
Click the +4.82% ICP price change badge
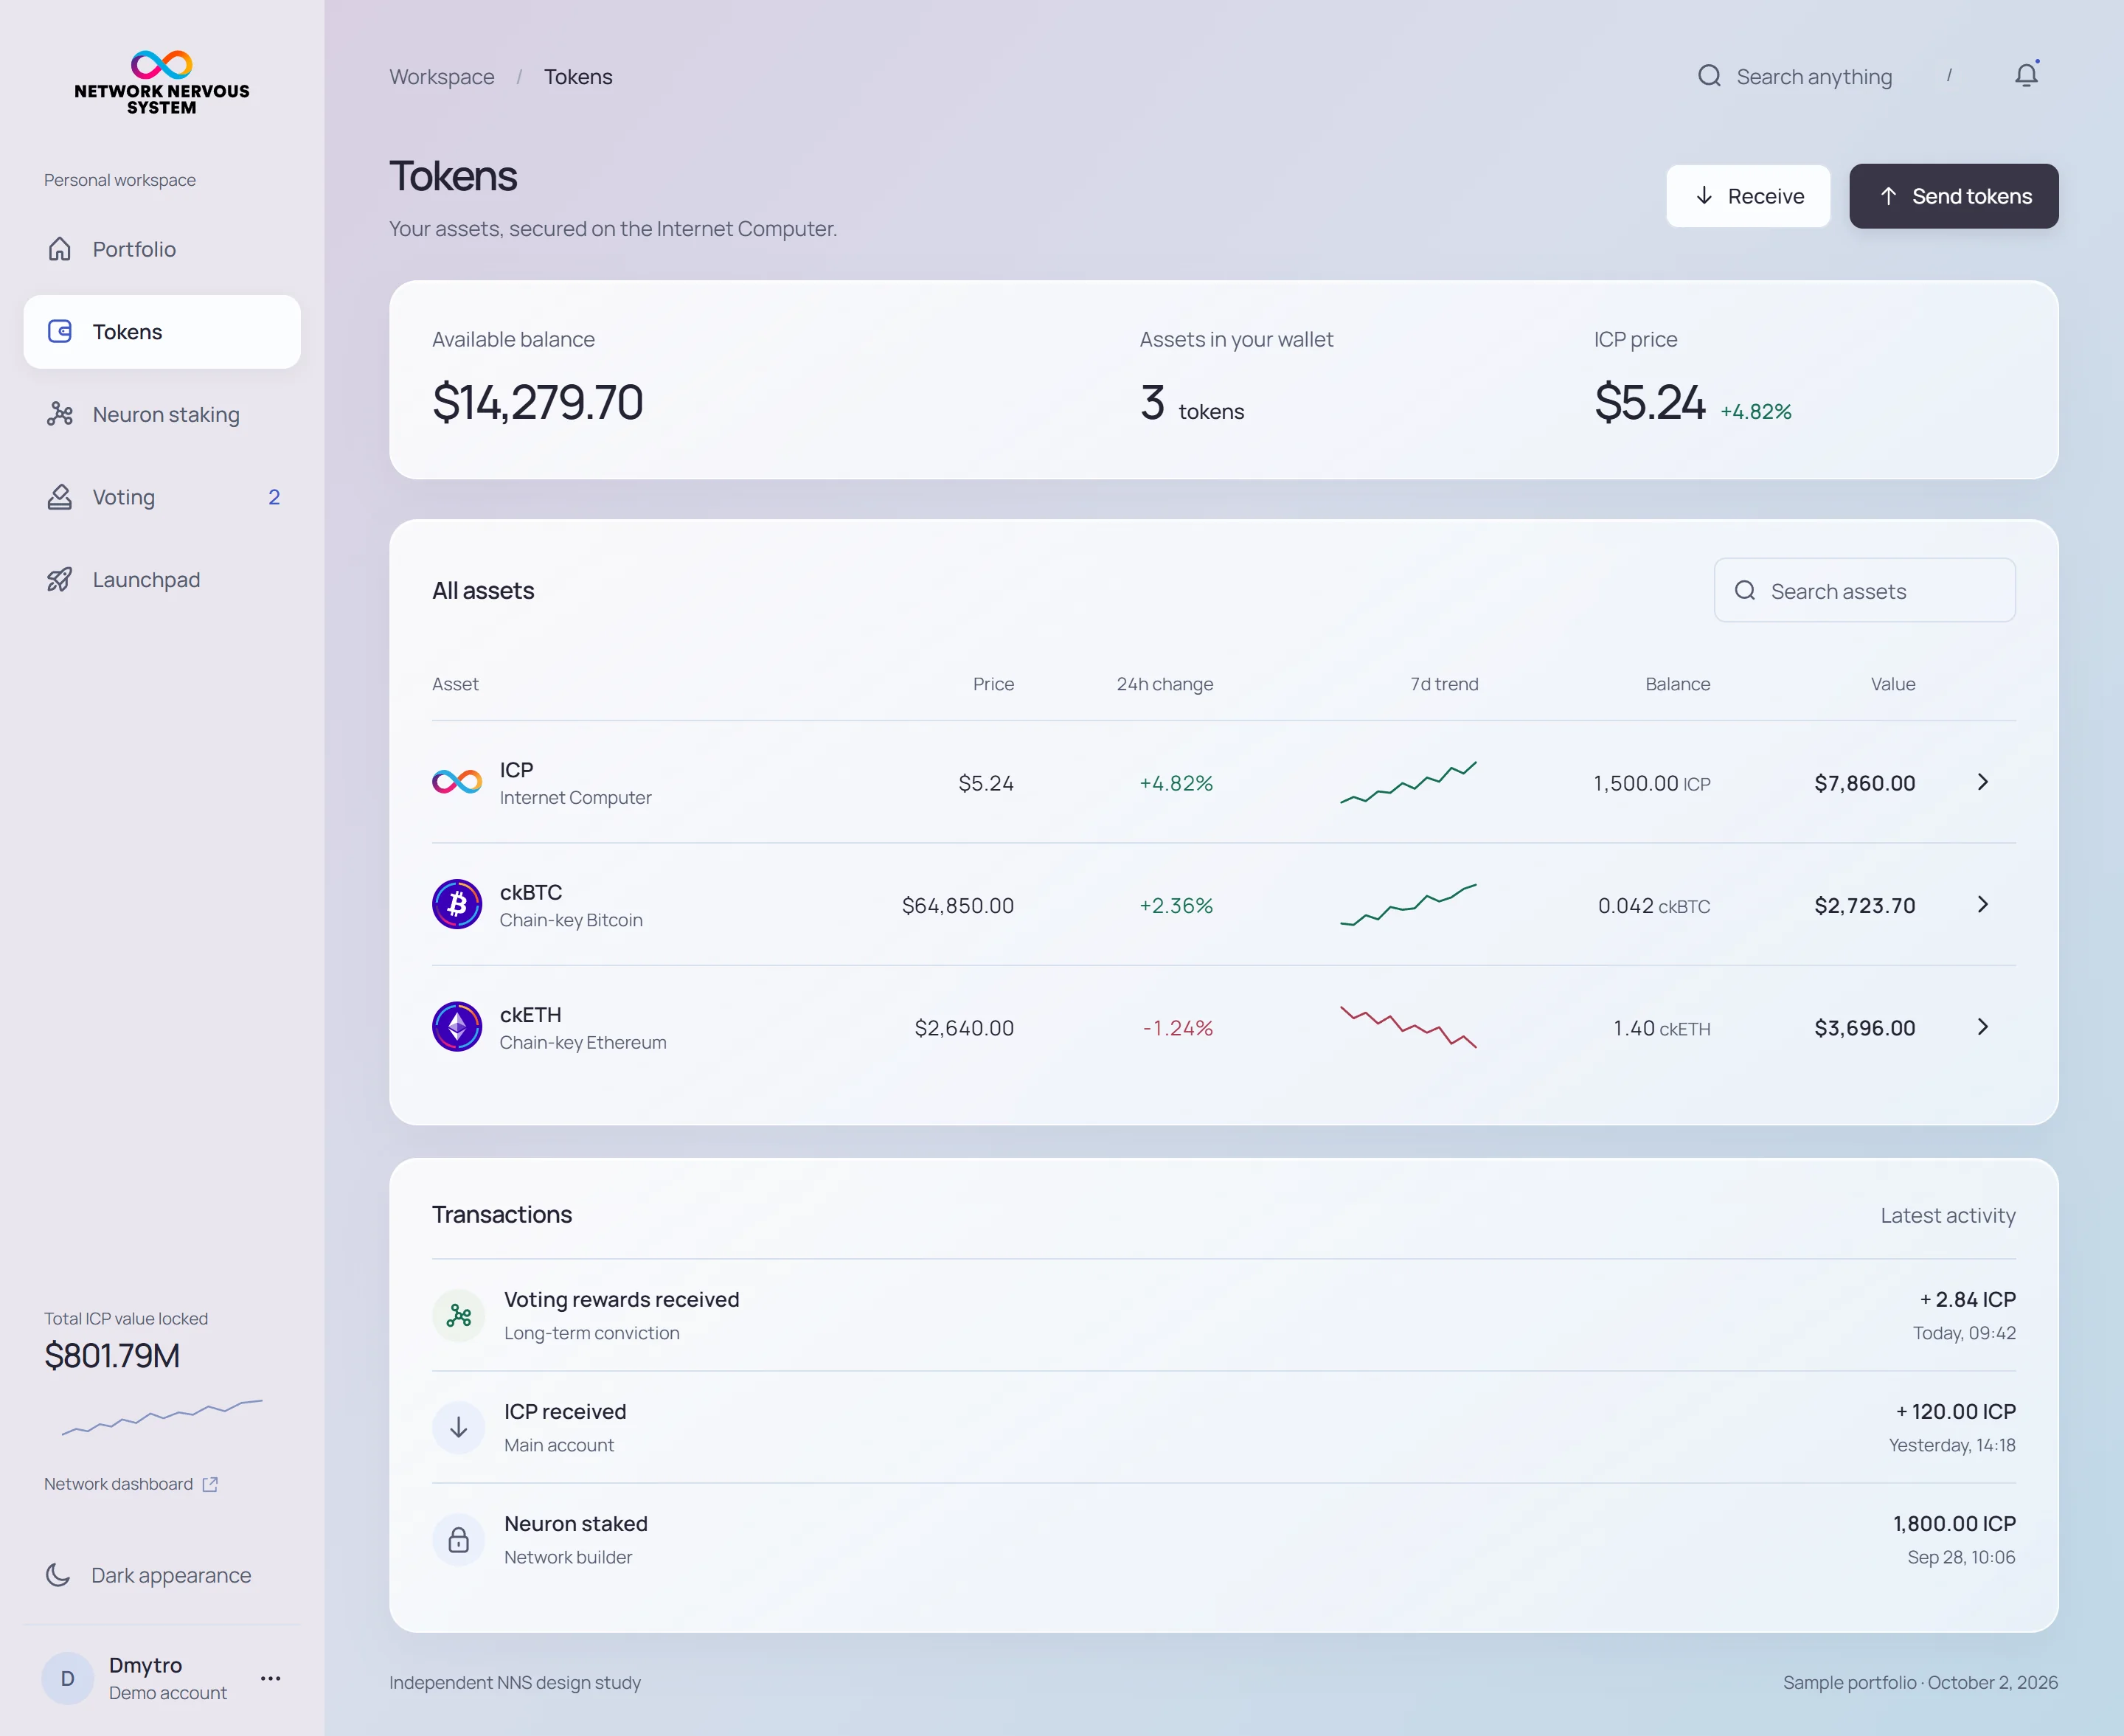tap(1755, 411)
